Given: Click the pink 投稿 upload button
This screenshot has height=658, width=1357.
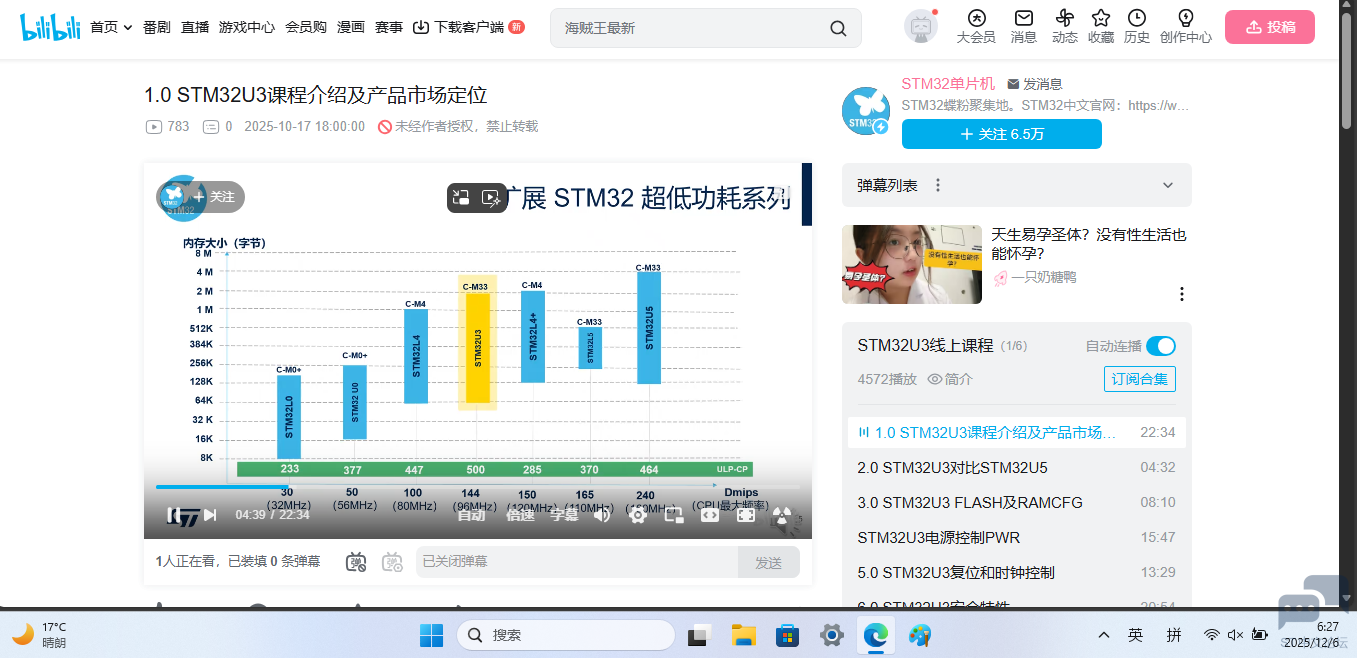Looking at the screenshot, I should click(x=1270, y=27).
